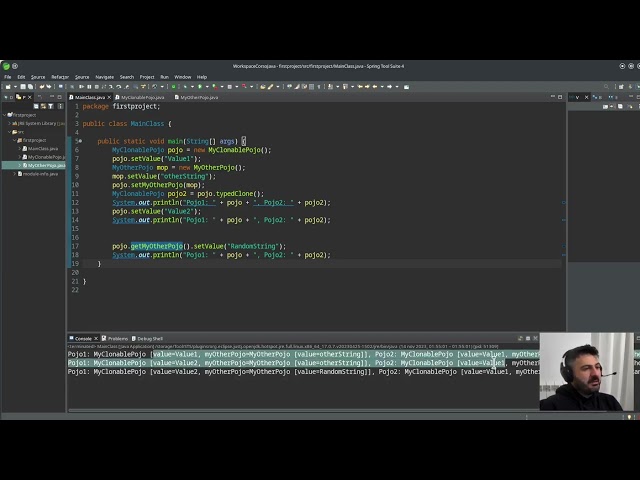Expand the JRE System Library node
Screen dimensions: 640x480
9,123
